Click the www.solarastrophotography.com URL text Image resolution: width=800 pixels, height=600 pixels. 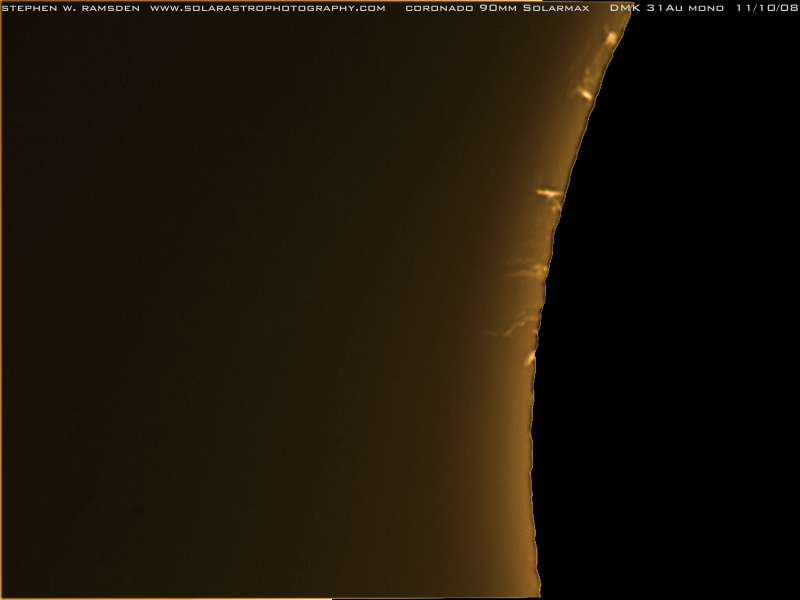(268, 8)
